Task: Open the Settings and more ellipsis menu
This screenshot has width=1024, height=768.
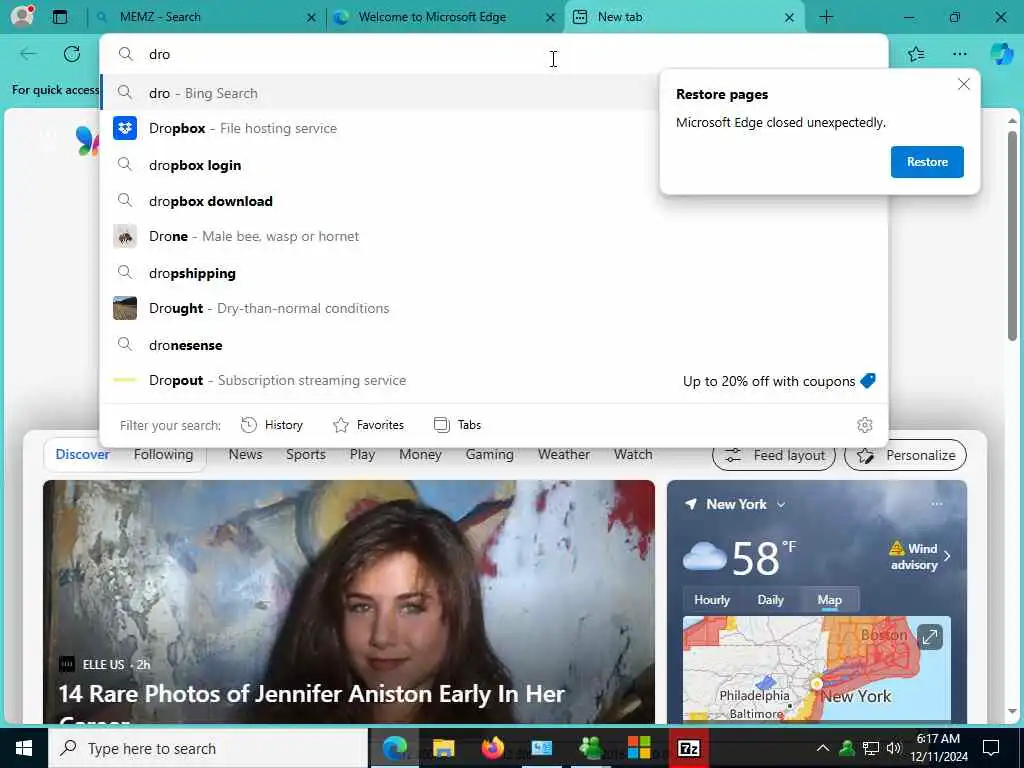Action: [959, 54]
